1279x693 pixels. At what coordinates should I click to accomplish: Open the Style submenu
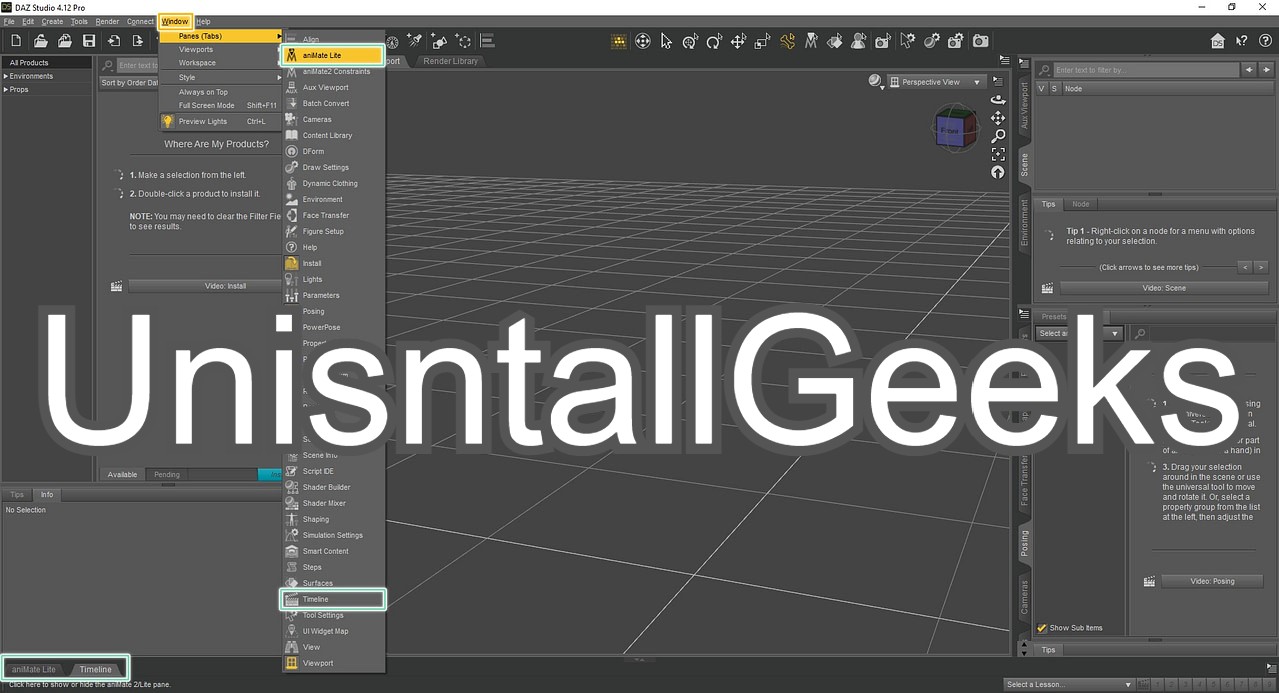[221, 77]
